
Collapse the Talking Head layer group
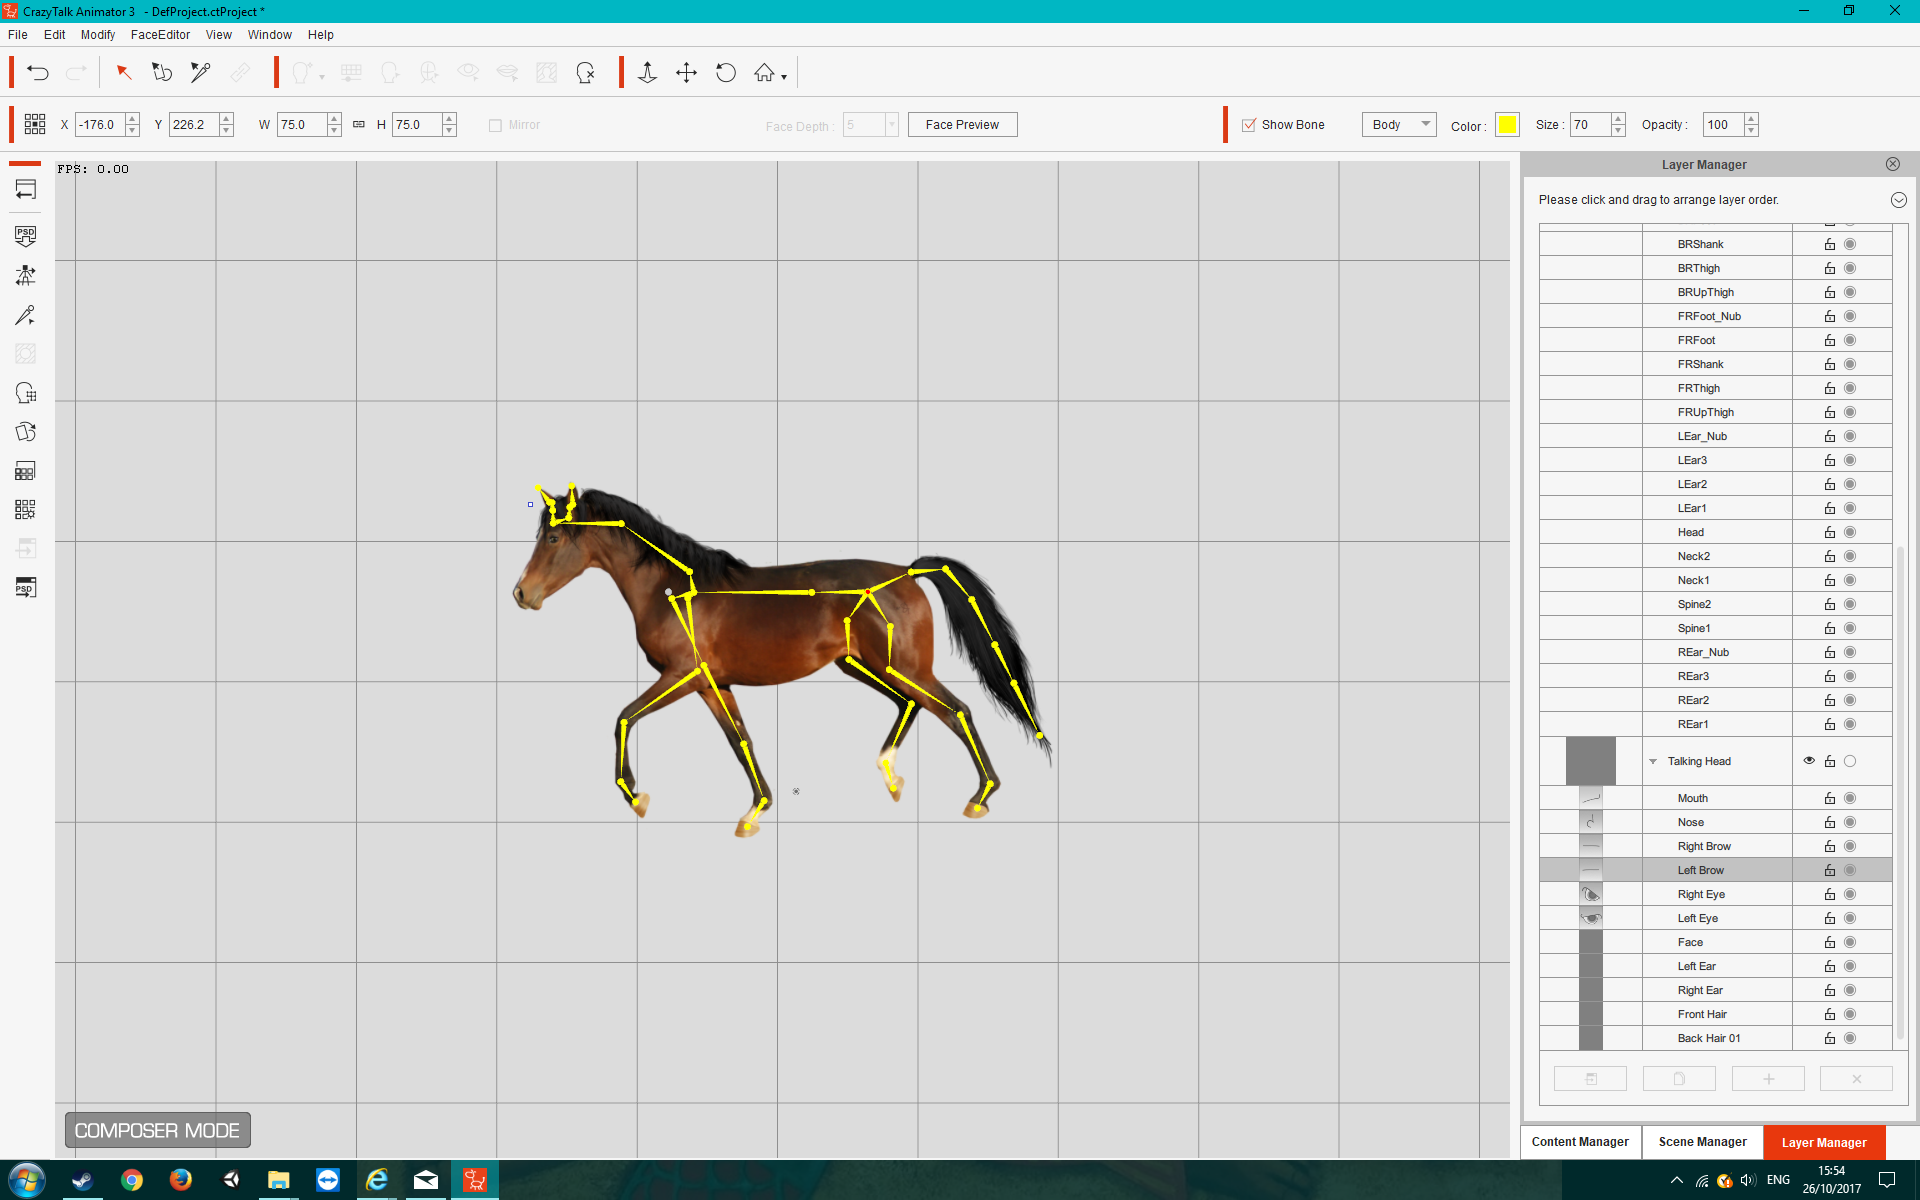click(x=1653, y=762)
